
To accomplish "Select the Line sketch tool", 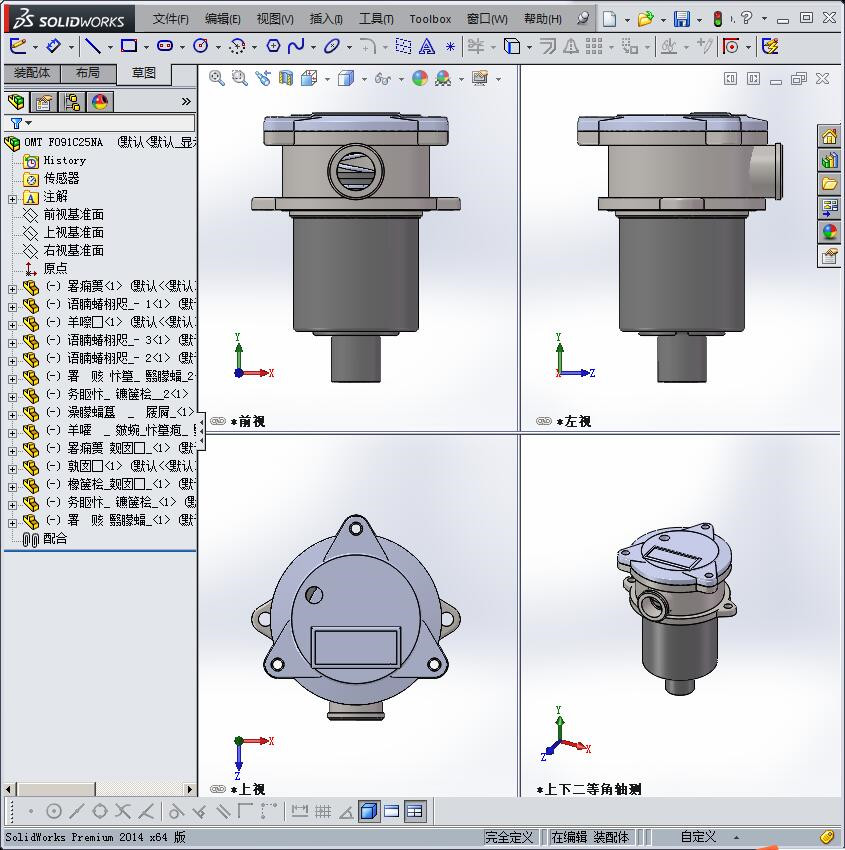I will (92, 46).
